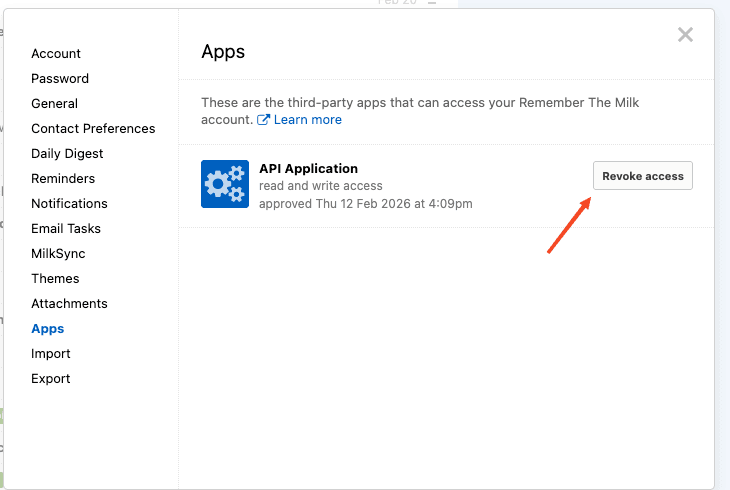
Task: Open MilkSync settings
Action: click(58, 254)
